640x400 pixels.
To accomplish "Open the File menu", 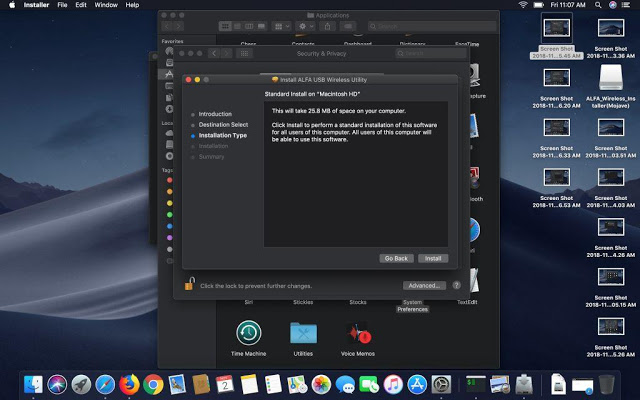I will click(x=63, y=6).
